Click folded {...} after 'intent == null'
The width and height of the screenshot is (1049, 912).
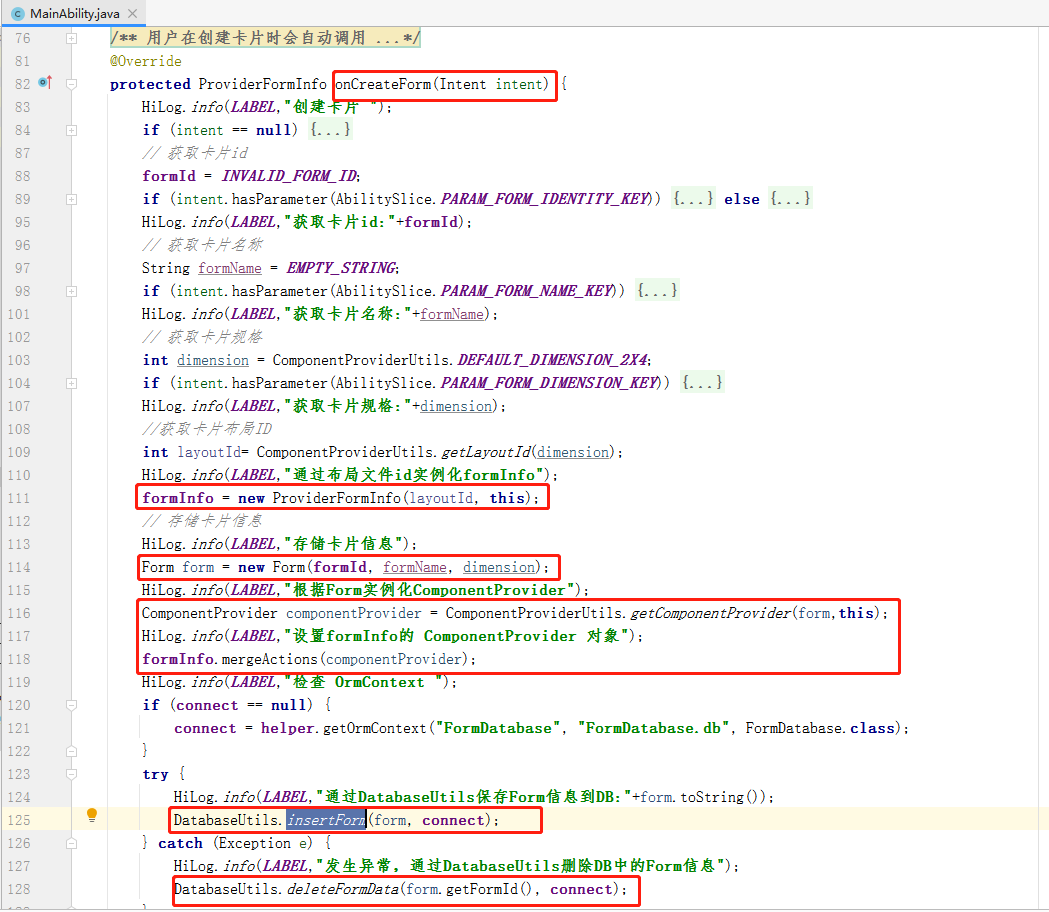tap(330, 130)
